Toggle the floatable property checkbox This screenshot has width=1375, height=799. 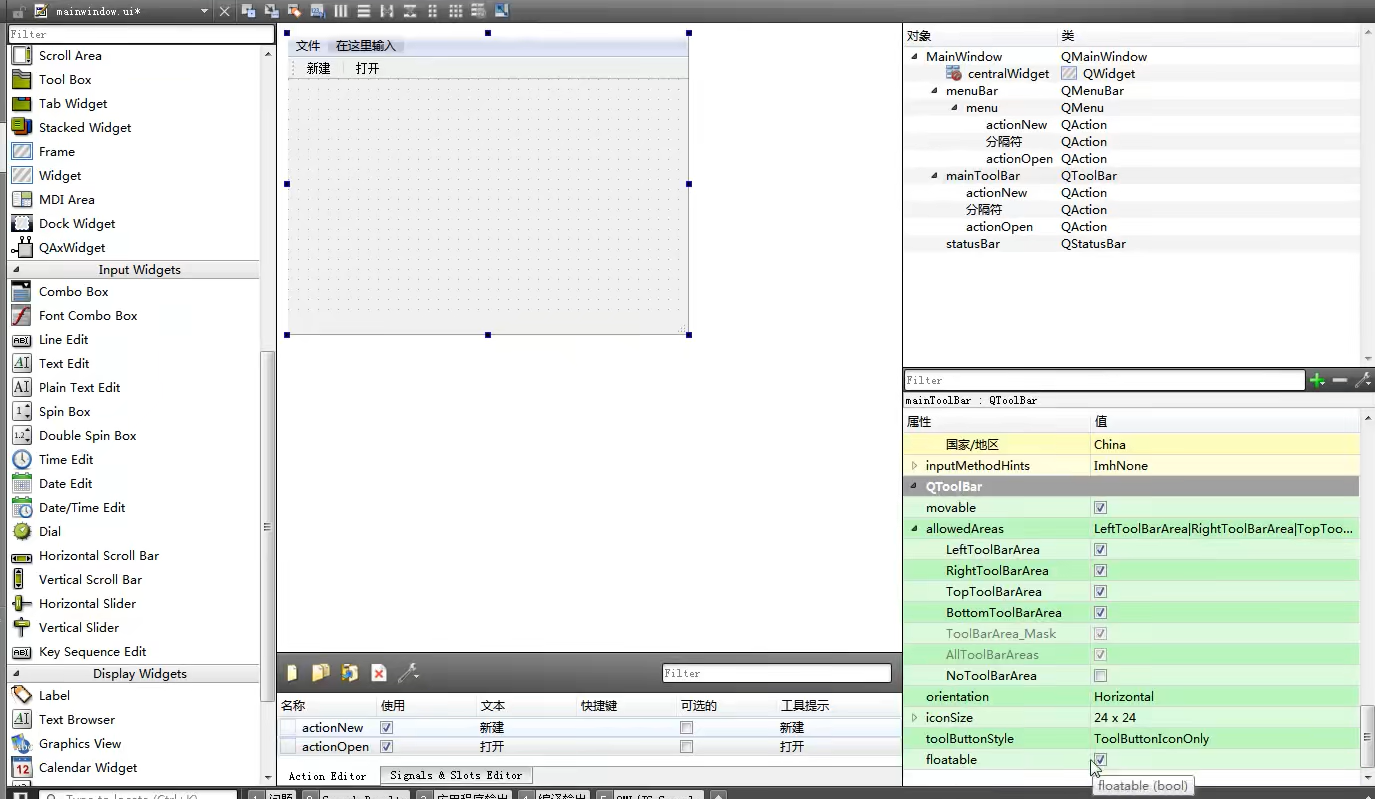click(1100, 760)
